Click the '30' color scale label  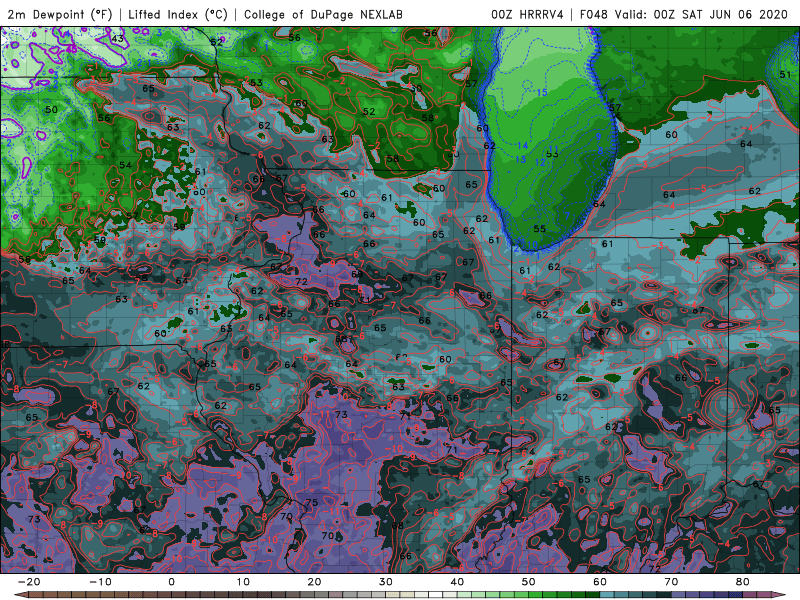[386, 582]
